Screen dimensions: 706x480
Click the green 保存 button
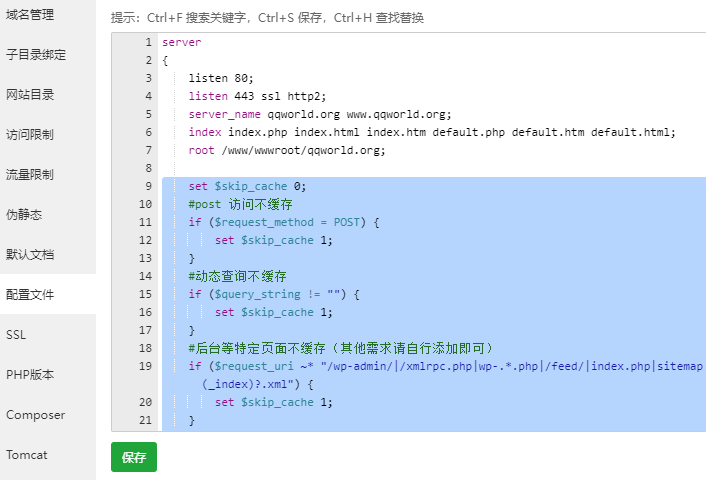(134, 458)
